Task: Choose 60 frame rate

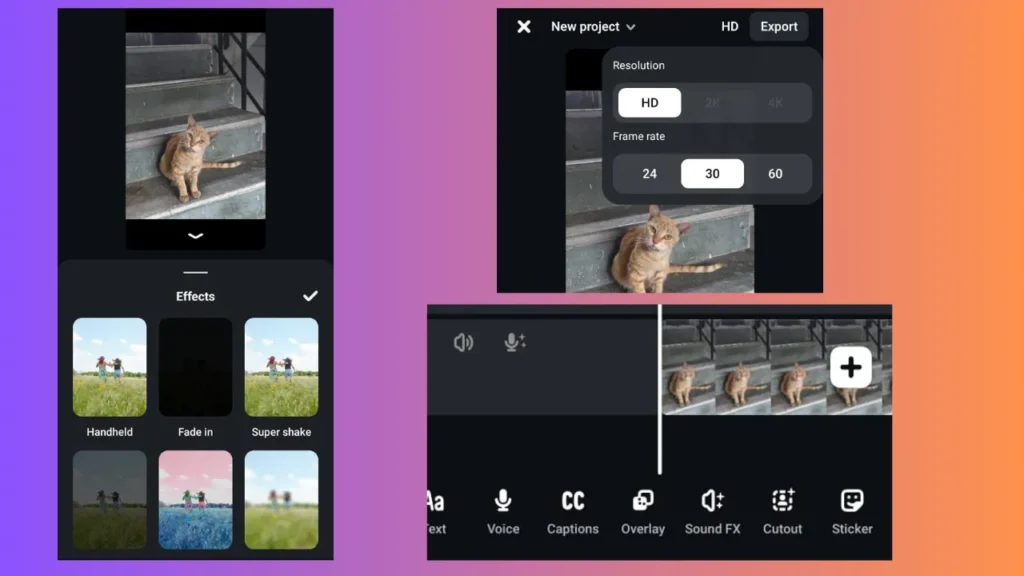Action: (775, 174)
